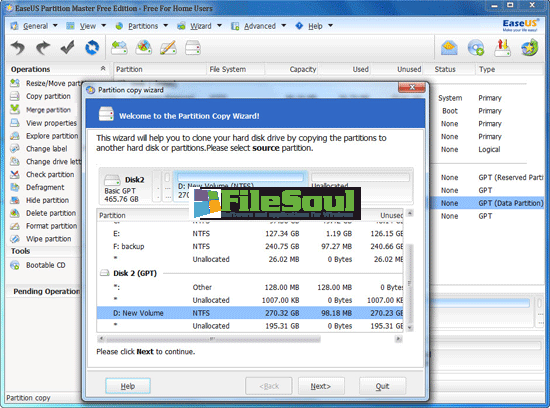This screenshot has width=550, height=408.
Task: Select the F: backup partition row
Action: click(250, 246)
